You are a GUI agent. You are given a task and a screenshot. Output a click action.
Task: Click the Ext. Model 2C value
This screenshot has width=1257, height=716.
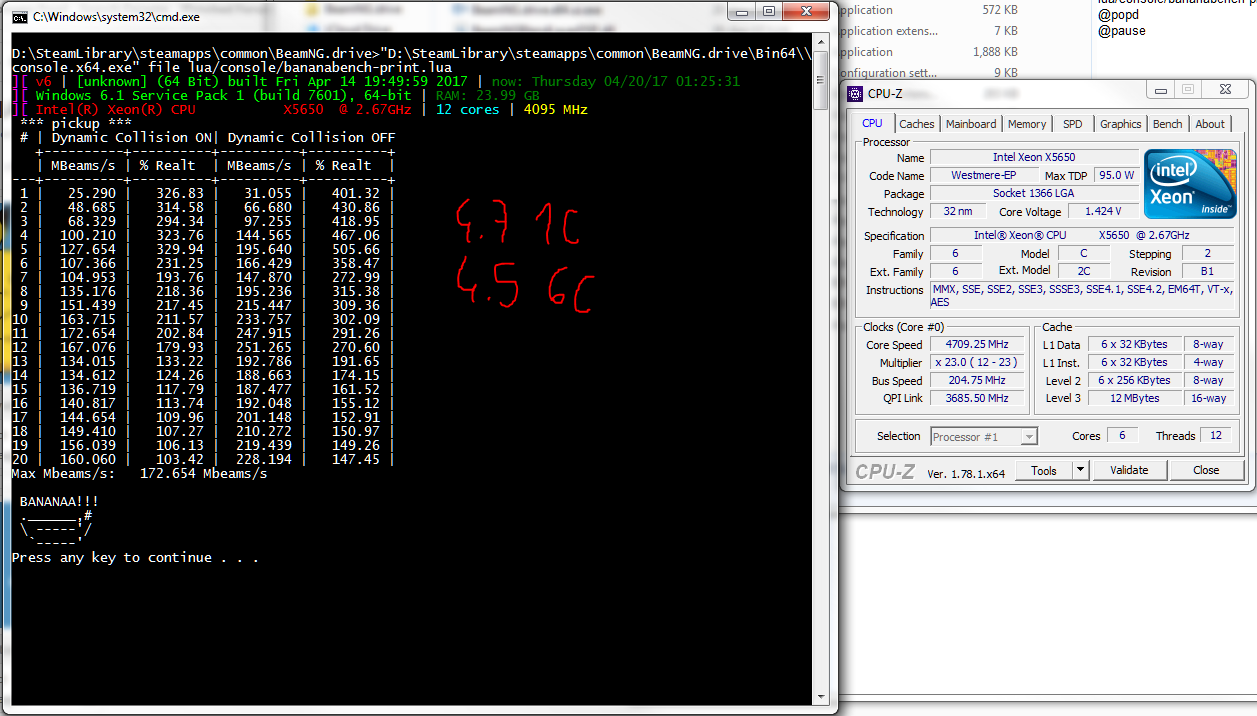point(1083,271)
